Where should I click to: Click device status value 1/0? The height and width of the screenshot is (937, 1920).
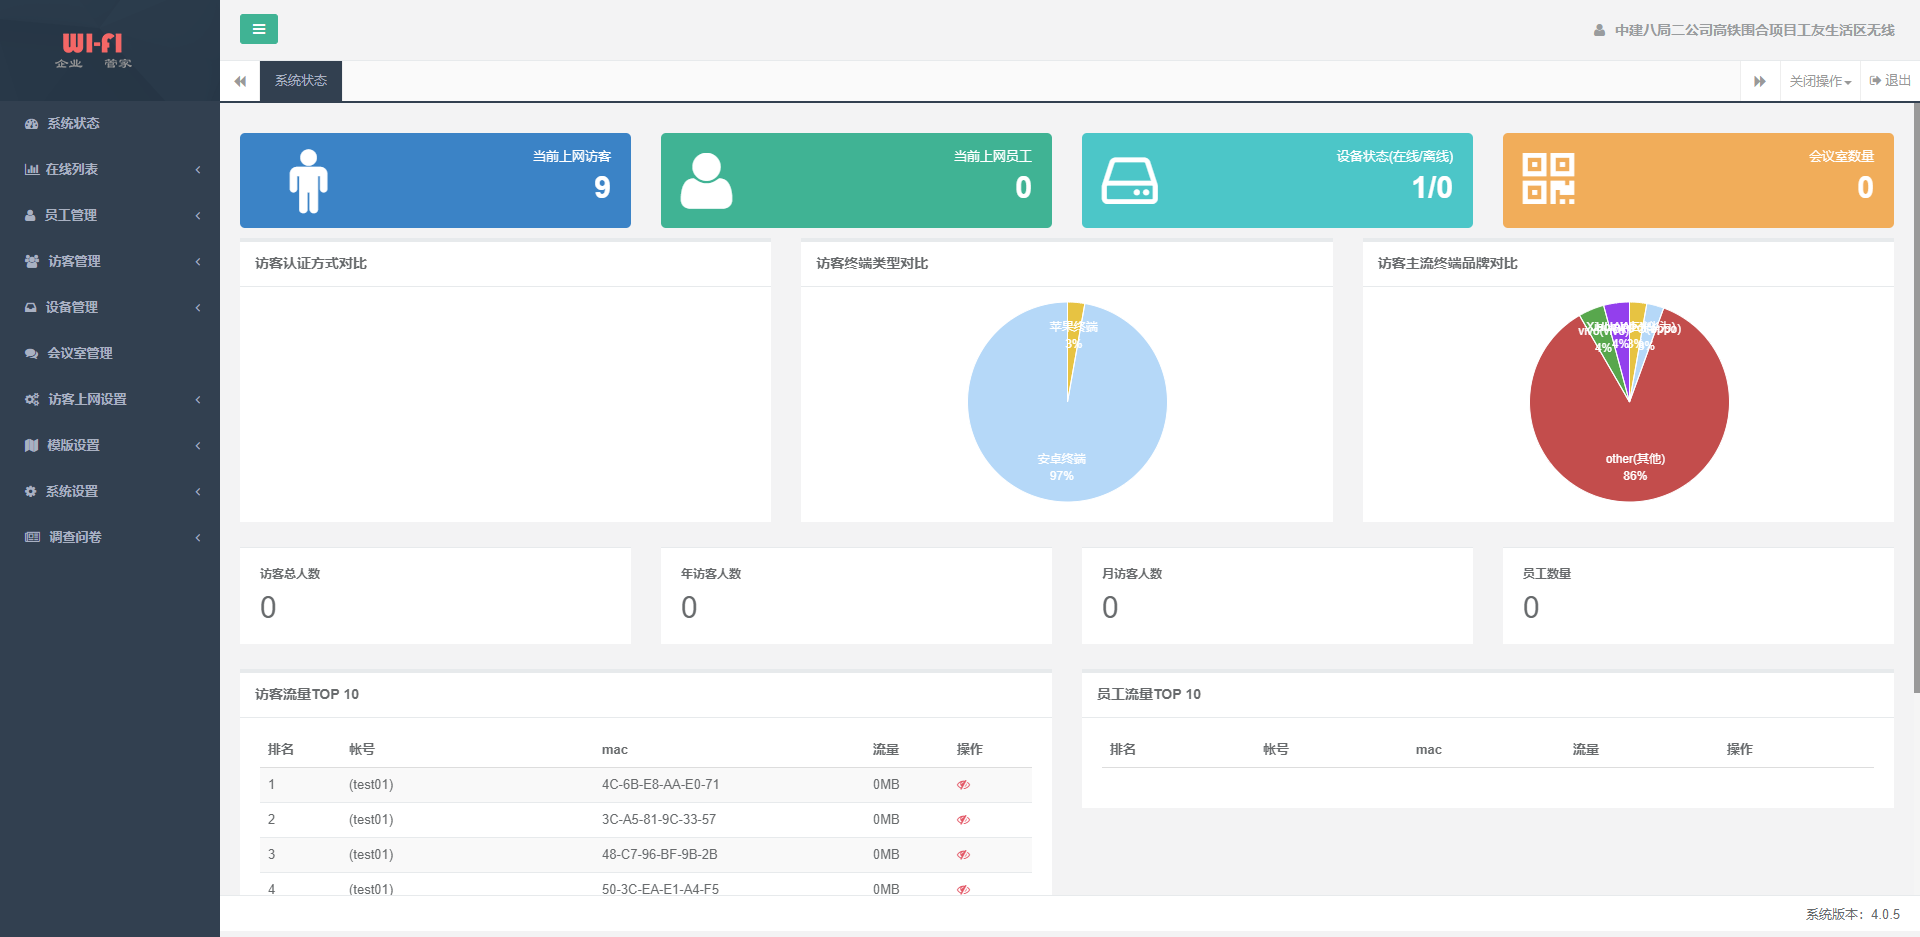click(x=1432, y=187)
